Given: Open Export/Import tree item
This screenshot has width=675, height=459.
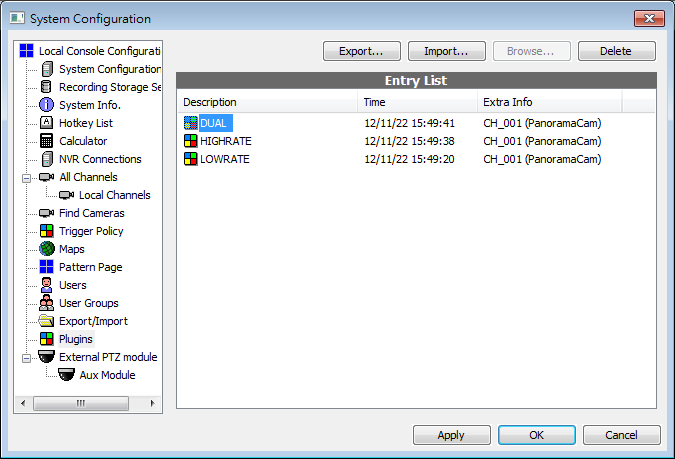Looking at the screenshot, I should [x=93, y=321].
